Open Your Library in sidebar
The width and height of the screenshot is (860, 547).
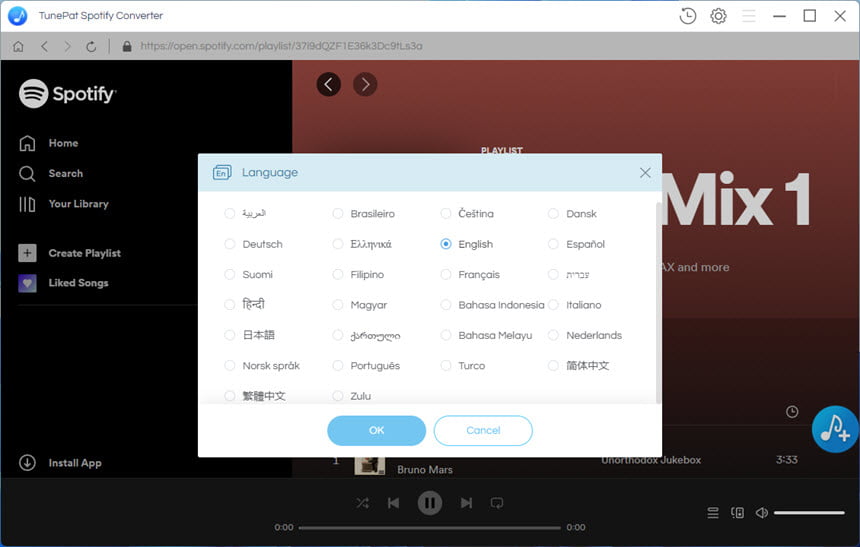point(64,204)
